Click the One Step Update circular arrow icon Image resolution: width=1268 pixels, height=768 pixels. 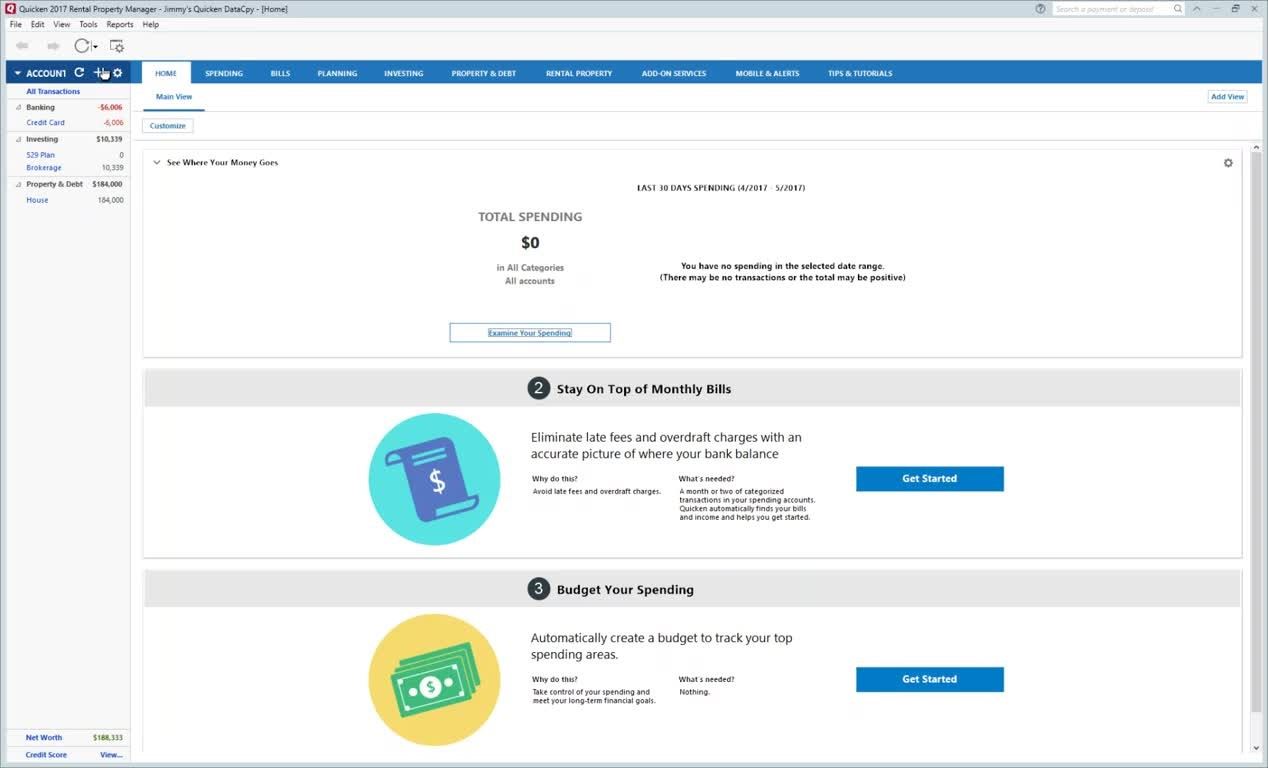[x=82, y=46]
